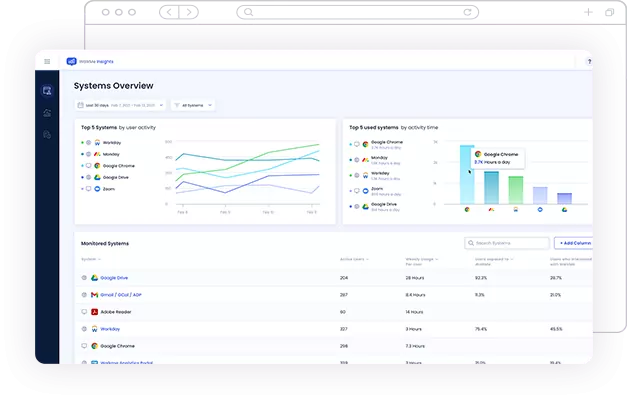Viewport: 628px width, 399px height.
Task: Click the WalkMe Insights logo
Action: pyautogui.click(x=90, y=61)
